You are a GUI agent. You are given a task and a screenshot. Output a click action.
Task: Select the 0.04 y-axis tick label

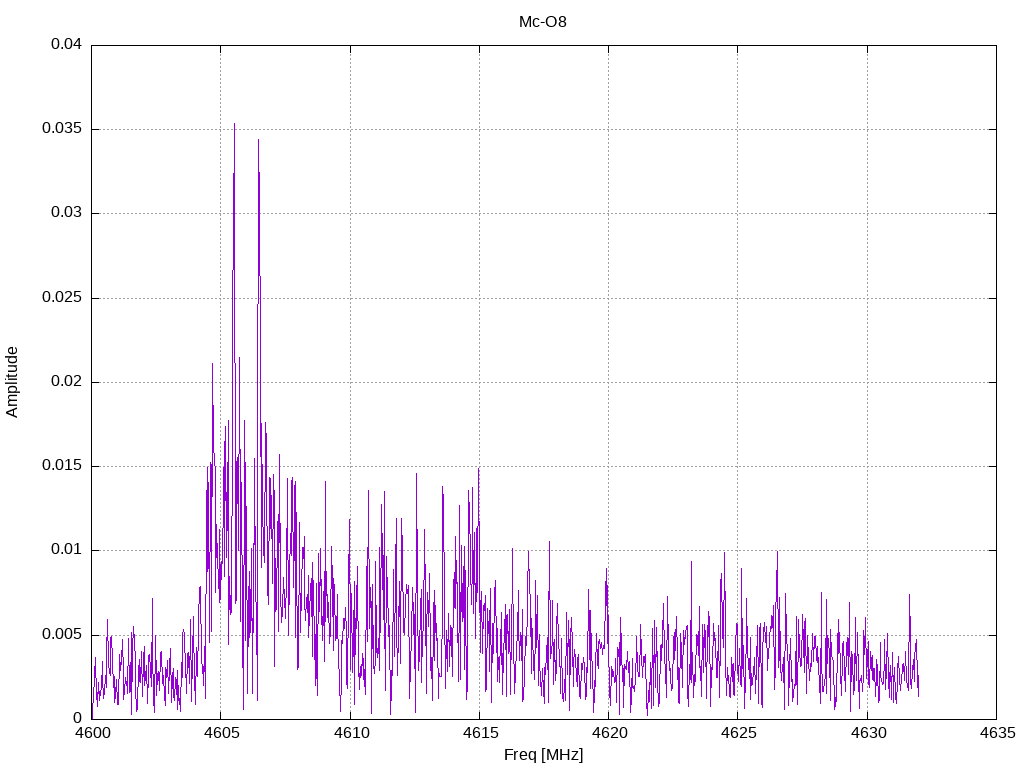[x=67, y=45]
